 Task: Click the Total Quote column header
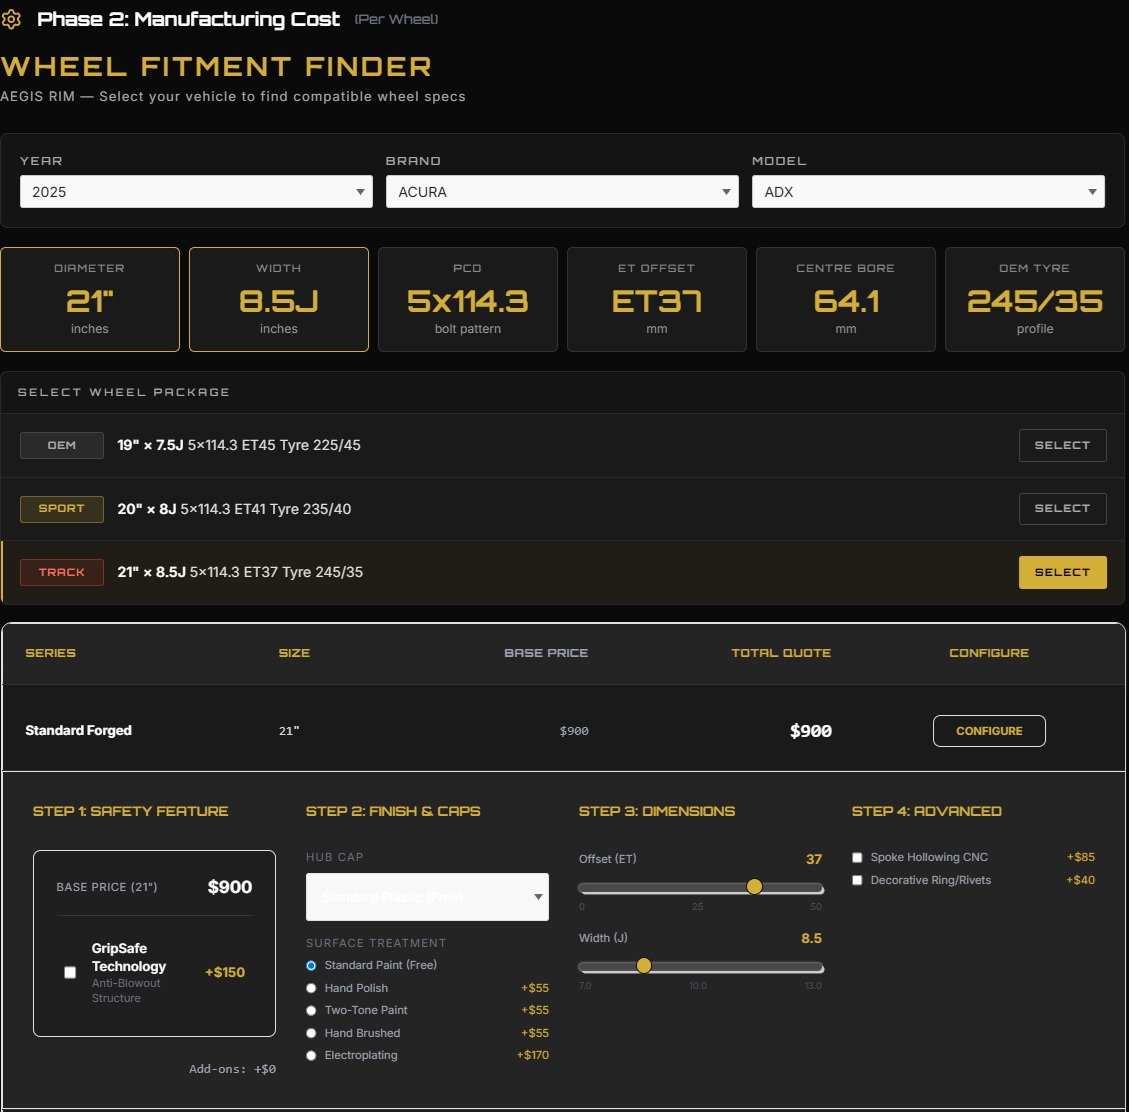tap(781, 653)
